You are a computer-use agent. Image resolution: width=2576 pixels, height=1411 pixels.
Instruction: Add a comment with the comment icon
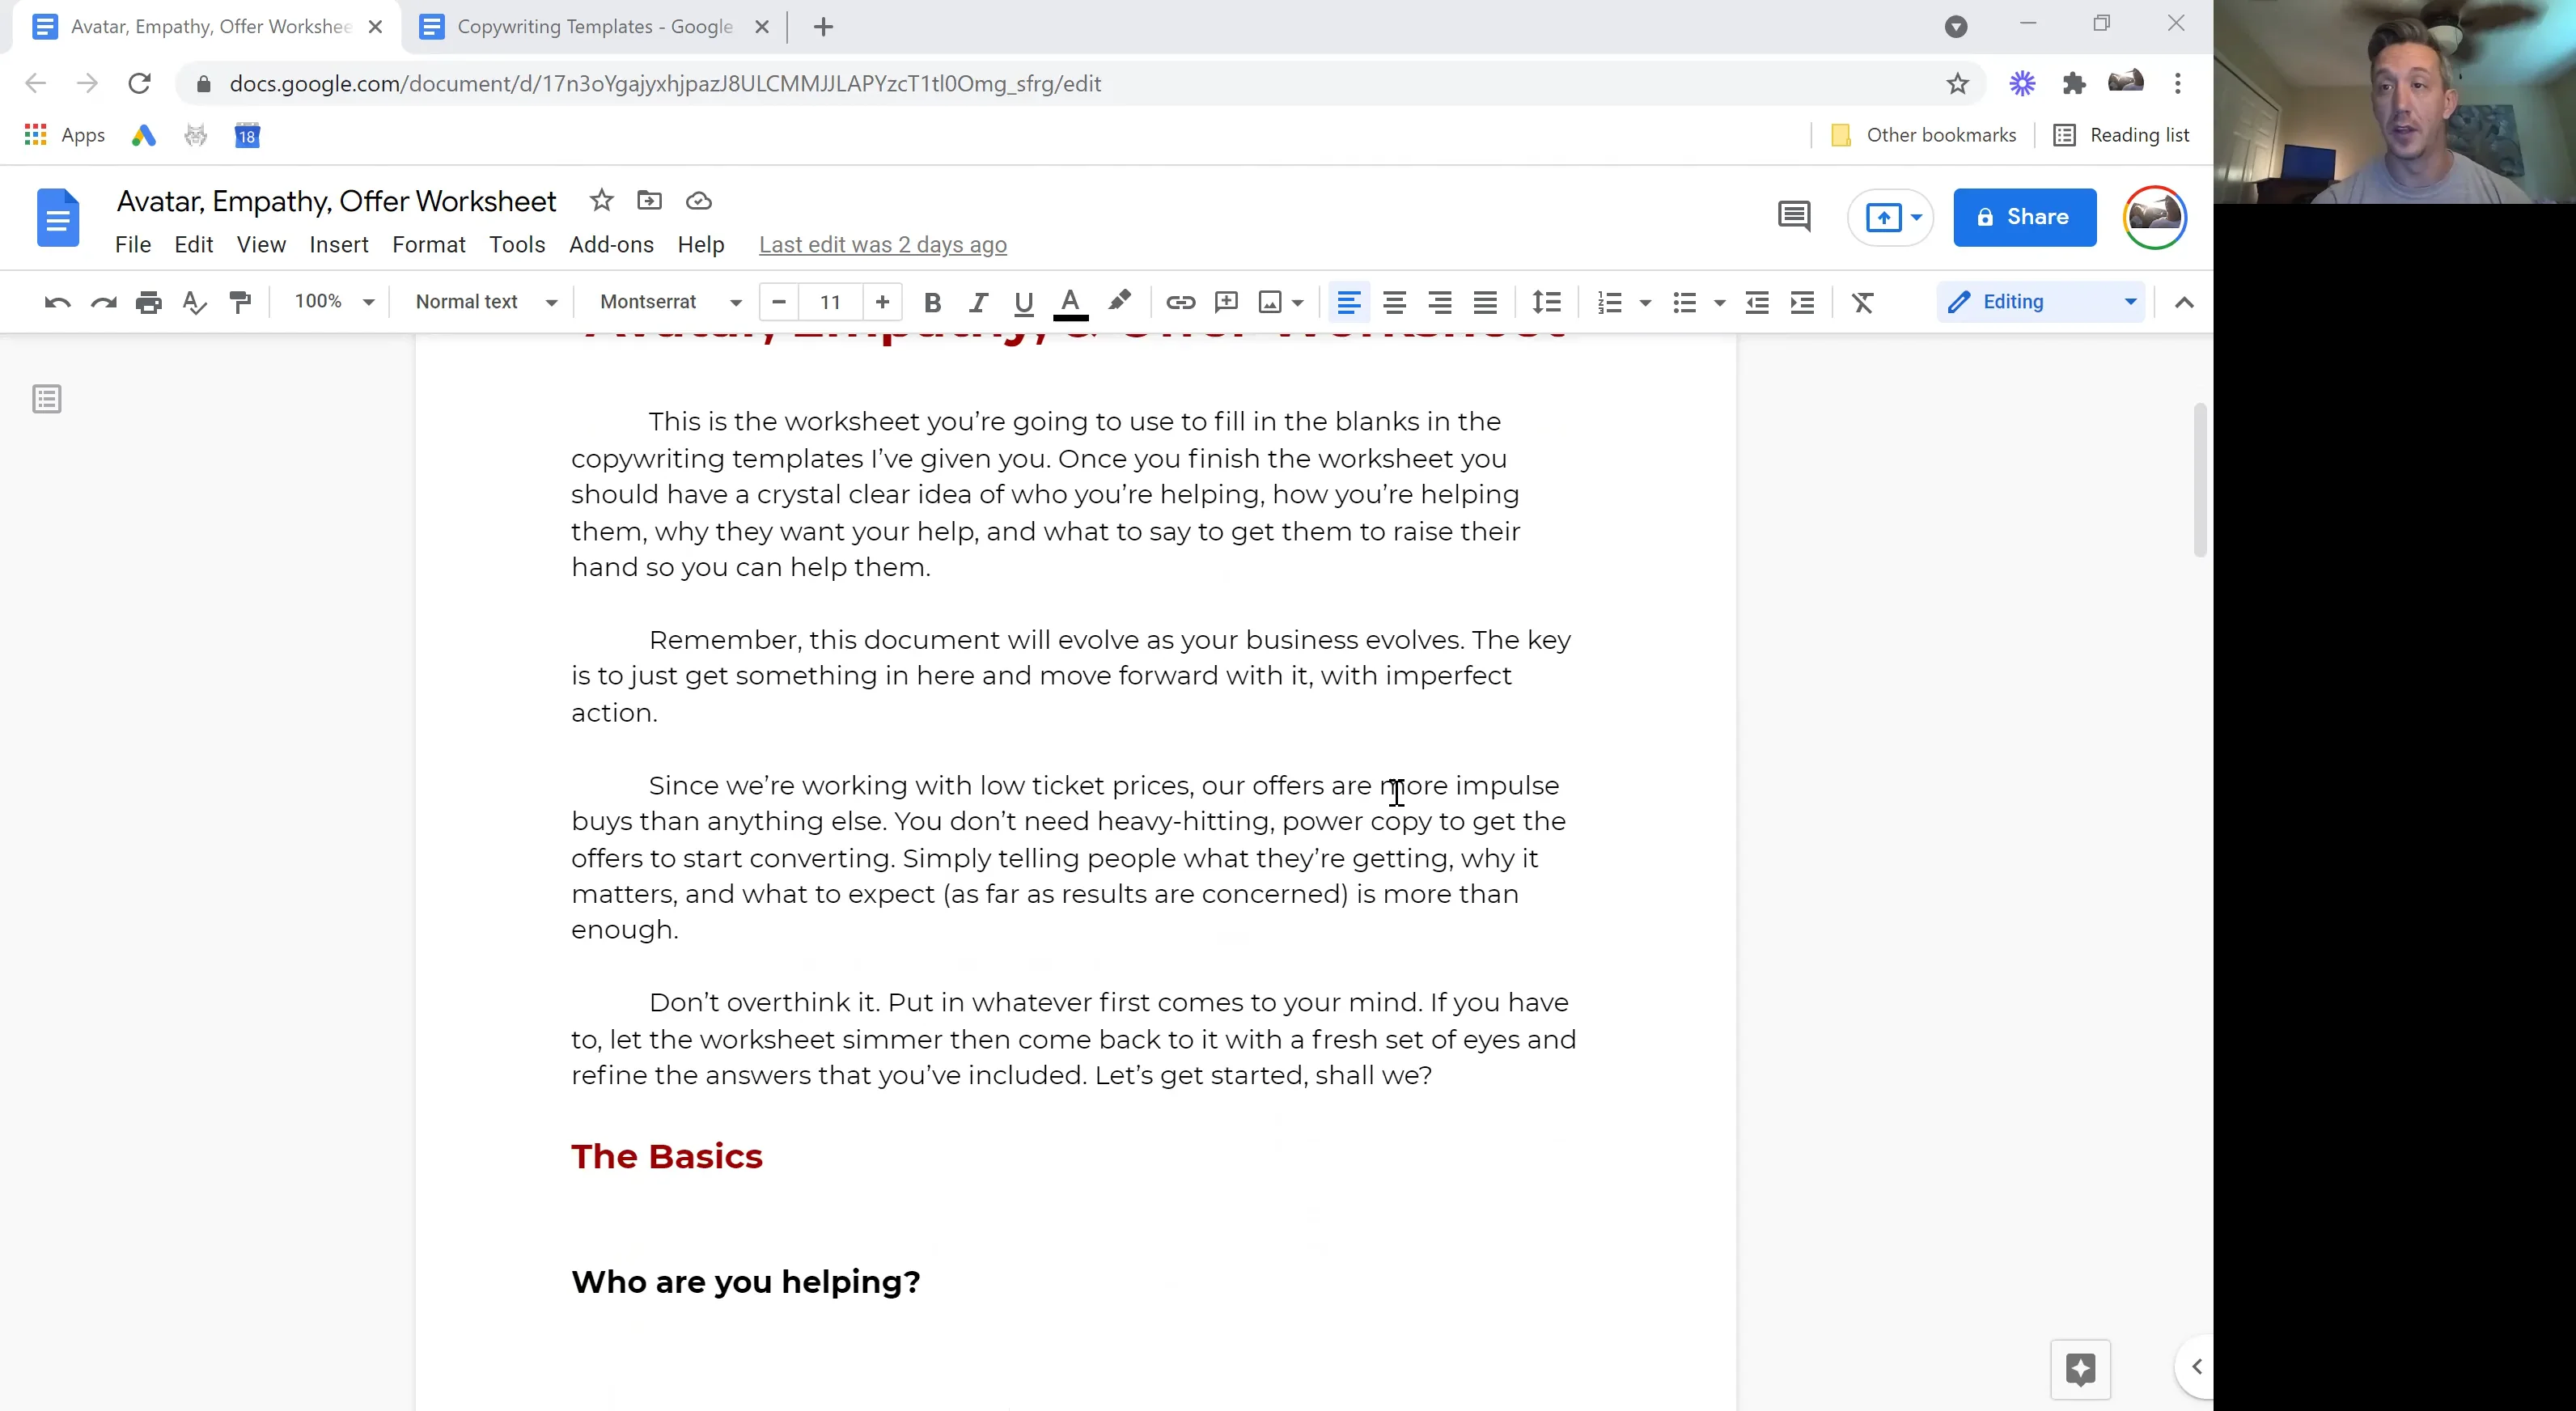click(x=1225, y=302)
